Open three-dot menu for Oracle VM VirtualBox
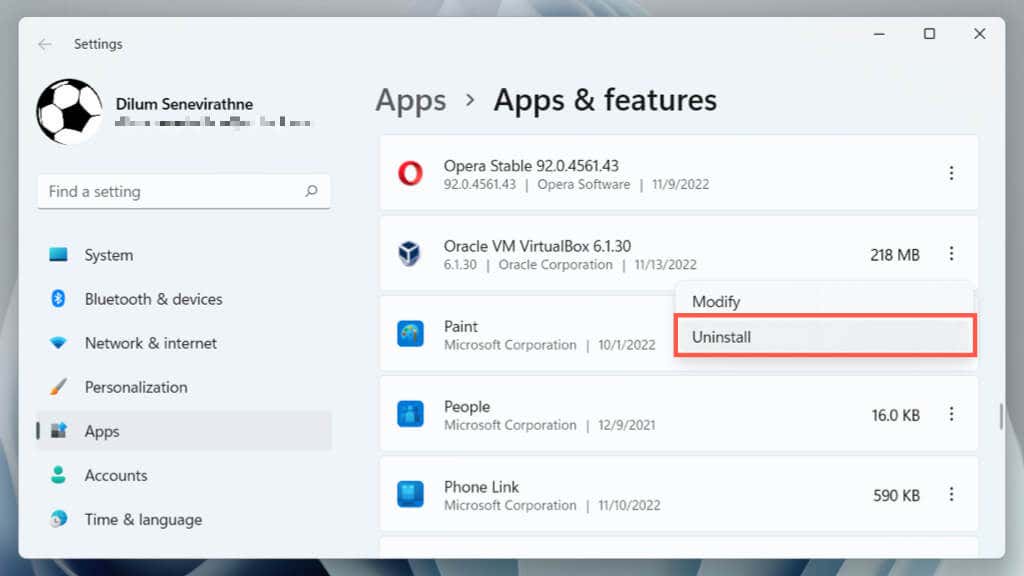 (951, 254)
